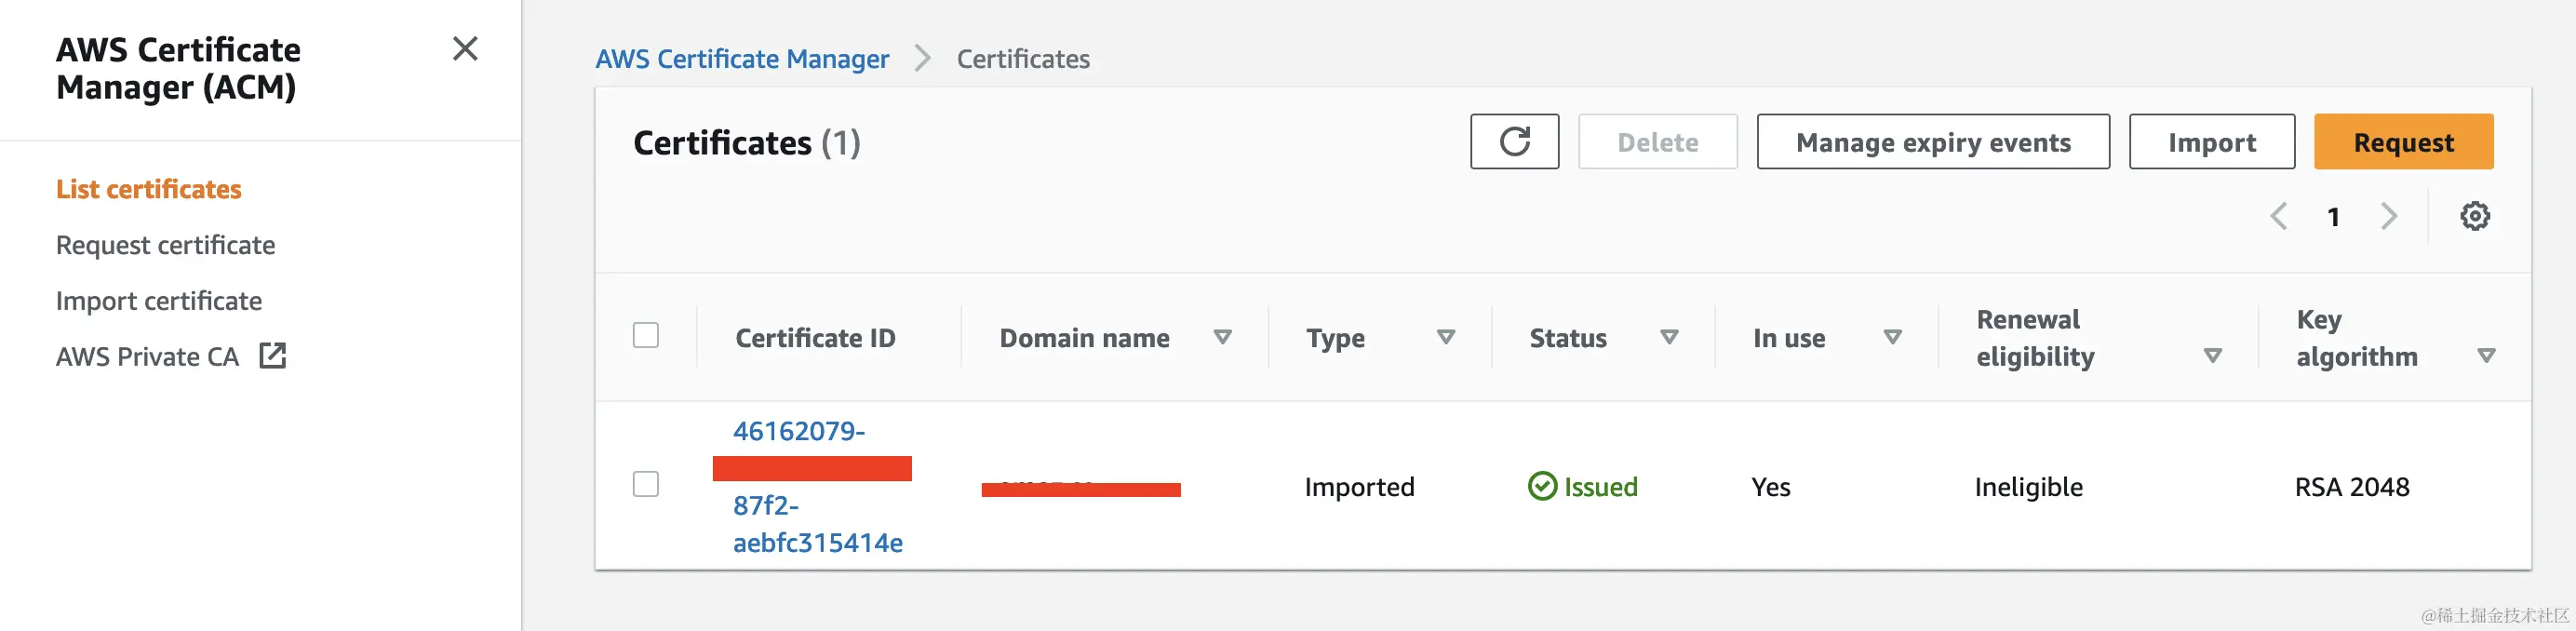Click the refresh certificates icon button
Image resolution: width=2576 pixels, height=631 pixels.
click(1514, 142)
